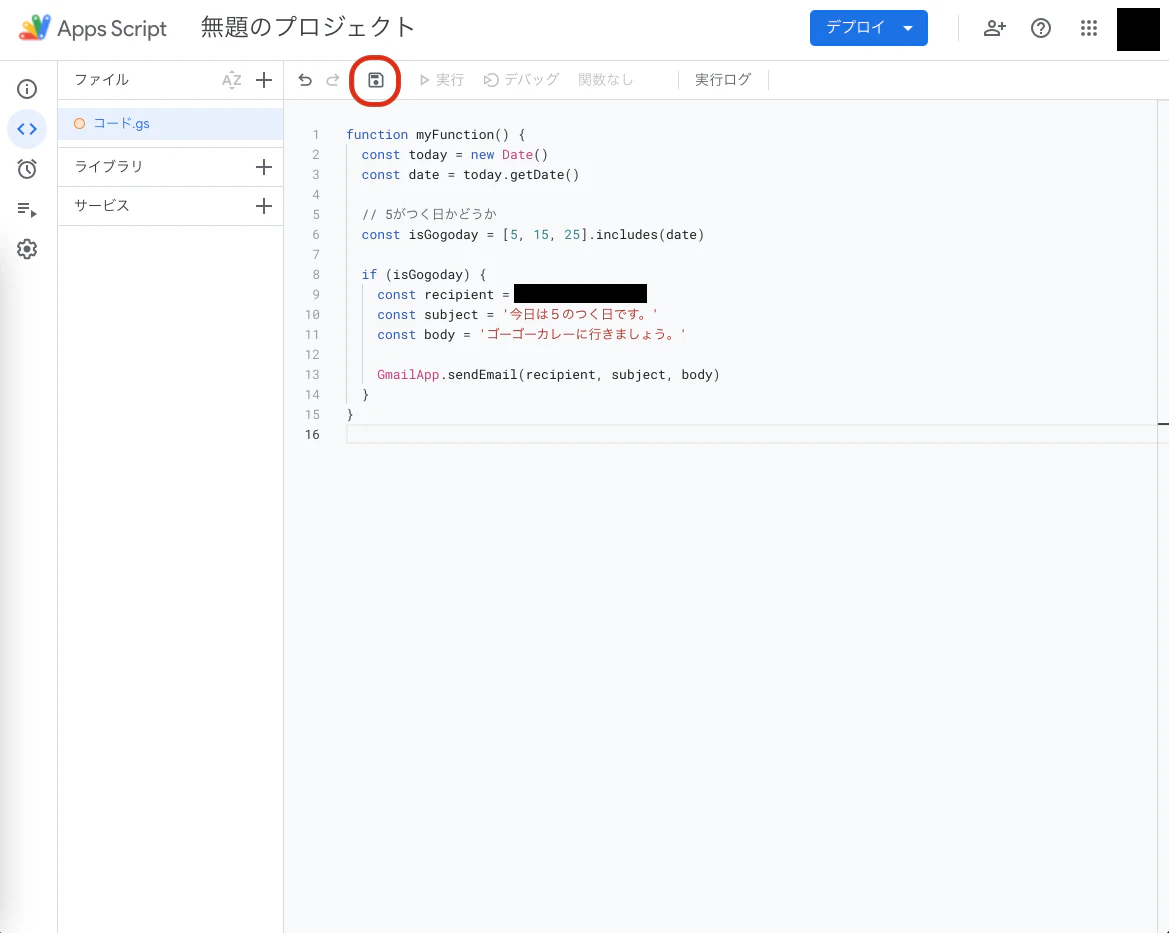Open the Overview info icon in sidebar
This screenshot has height=933, width=1169.
coord(27,89)
